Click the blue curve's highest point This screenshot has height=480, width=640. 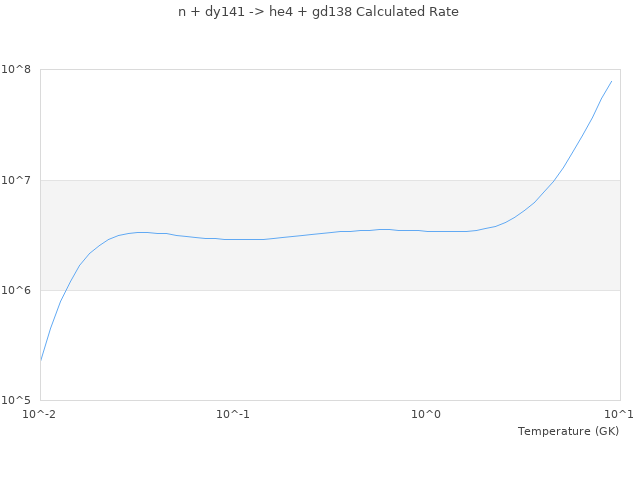point(612,81)
